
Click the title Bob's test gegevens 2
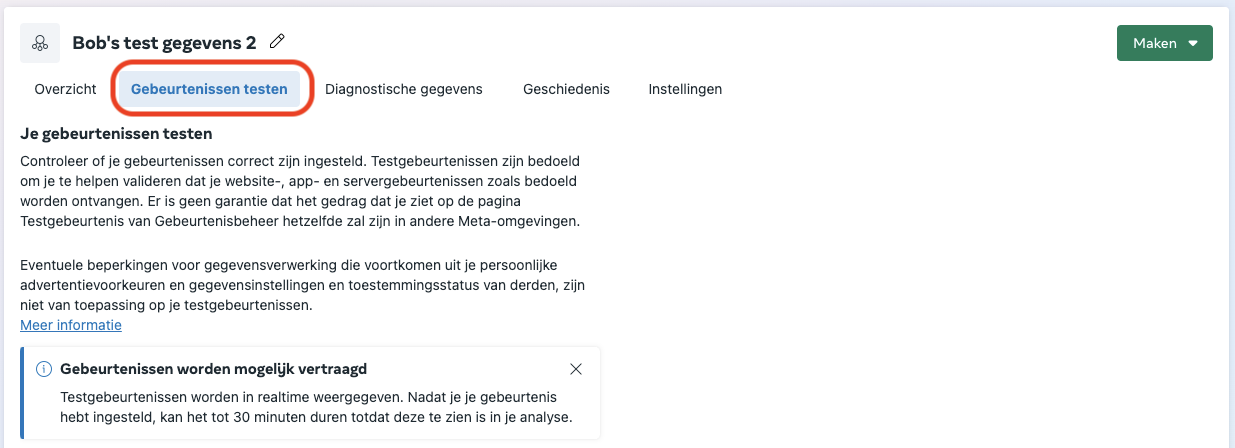(164, 43)
